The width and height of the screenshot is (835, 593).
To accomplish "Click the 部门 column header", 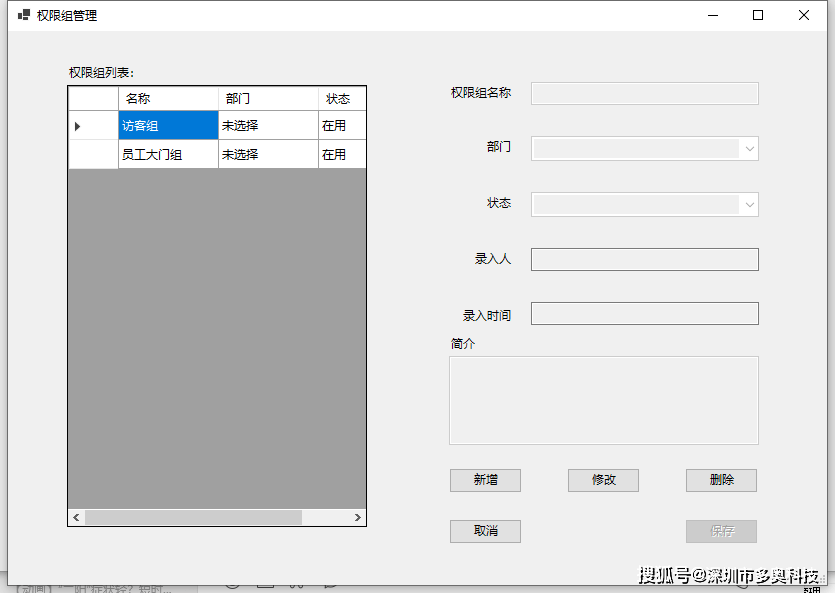I will tap(265, 98).
